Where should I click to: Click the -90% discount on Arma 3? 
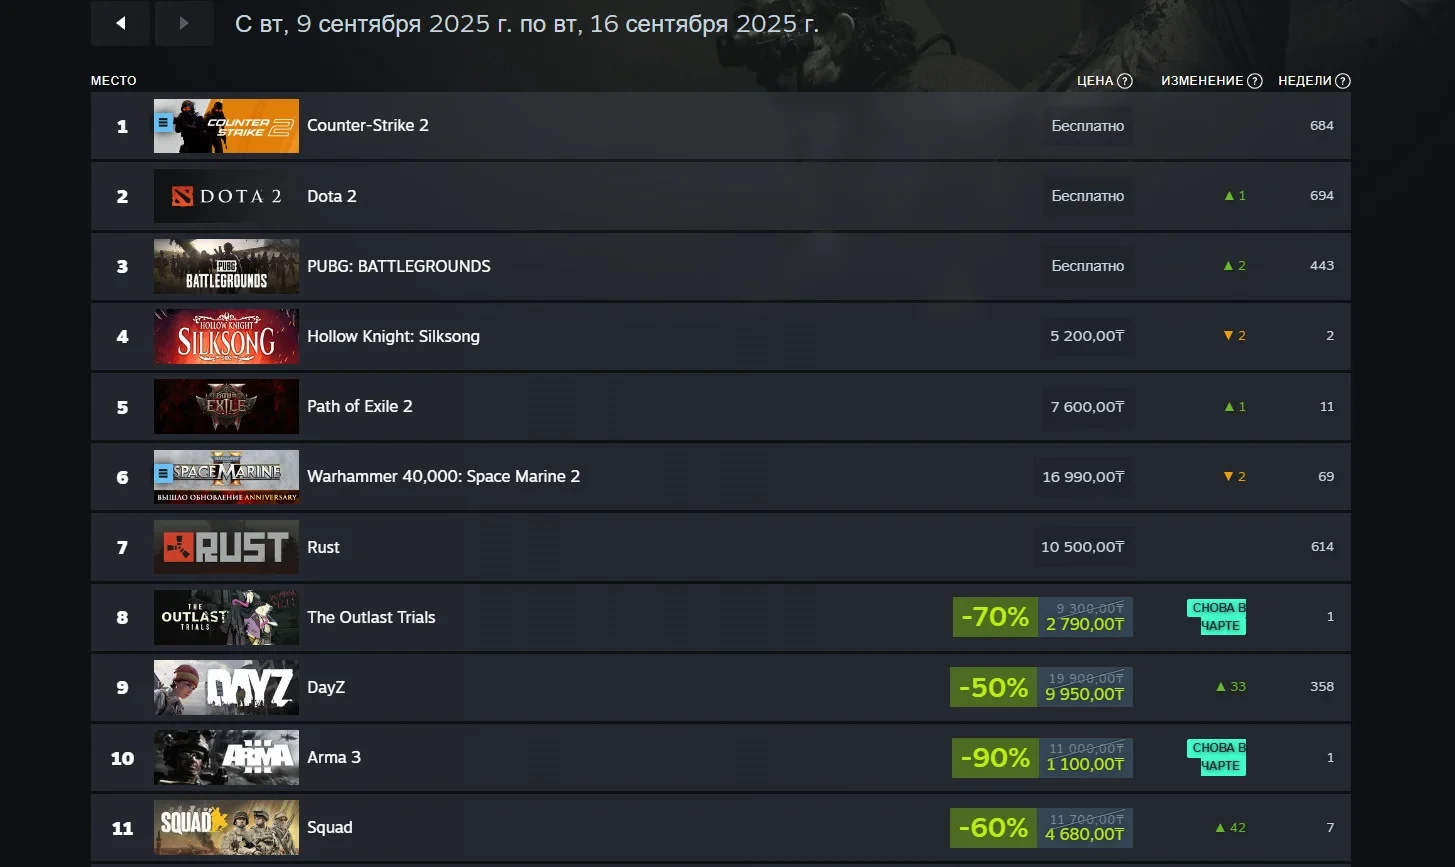point(995,757)
